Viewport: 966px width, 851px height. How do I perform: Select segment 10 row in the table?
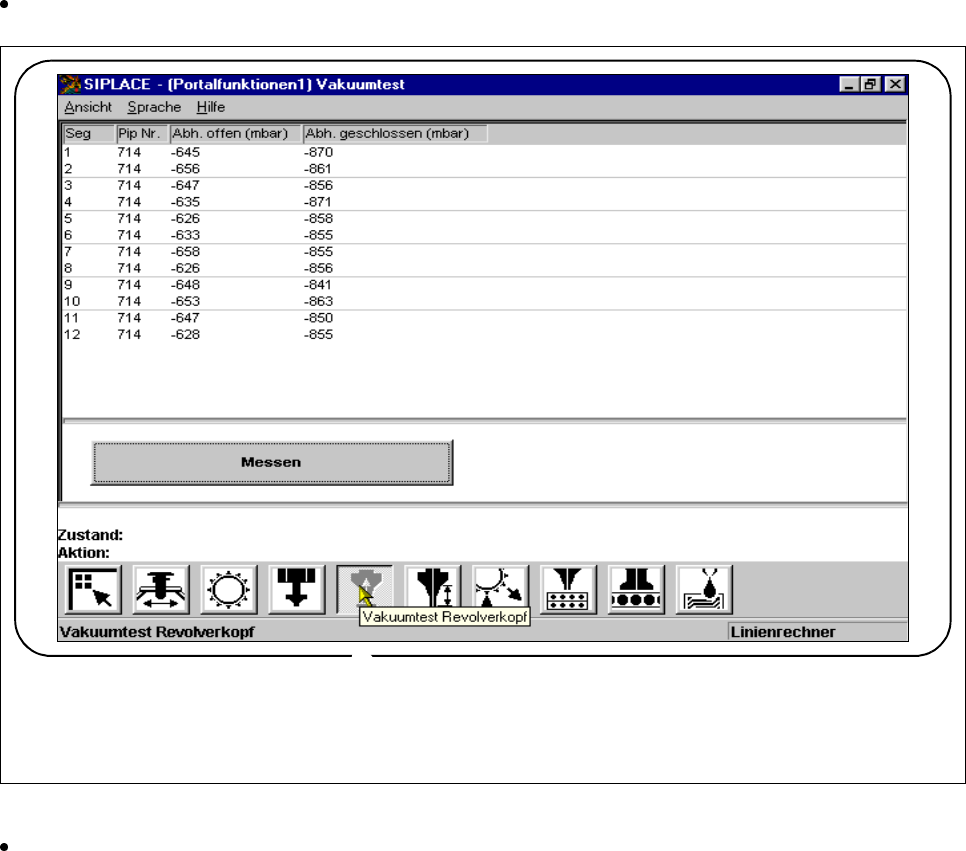point(484,302)
